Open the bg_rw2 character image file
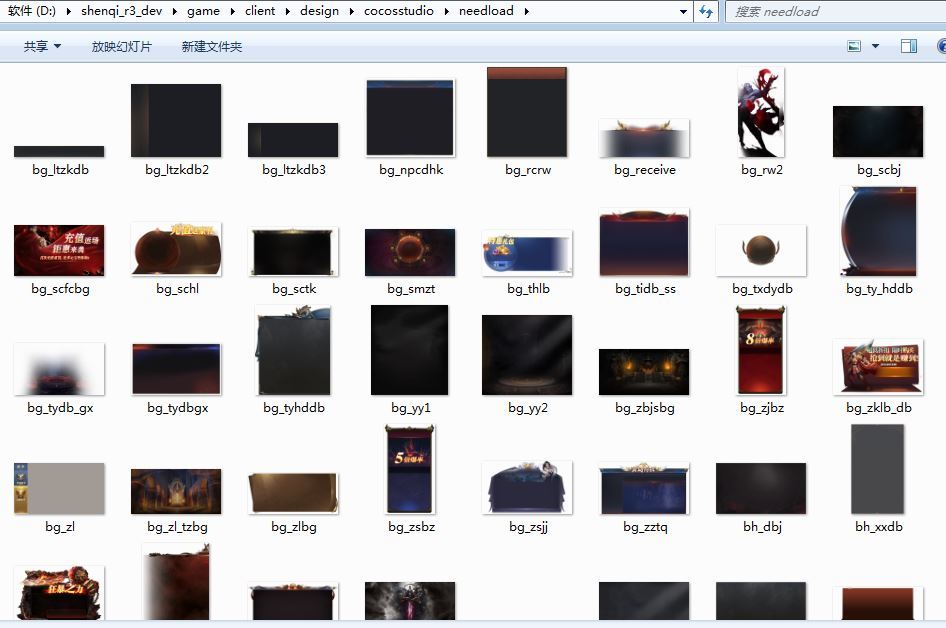 (x=761, y=113)
